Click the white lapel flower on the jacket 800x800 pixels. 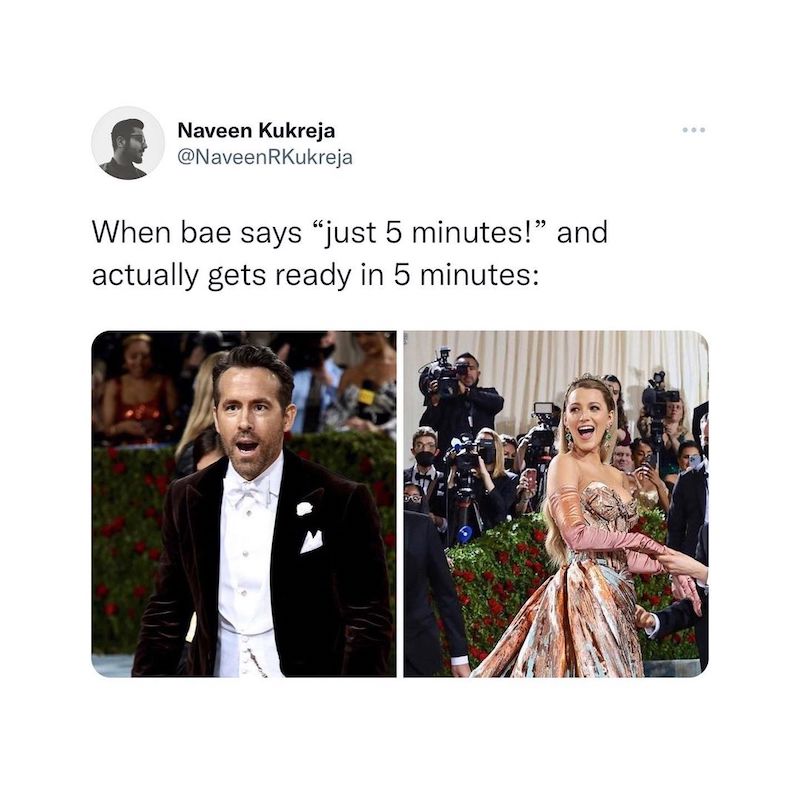tap(304, 508)
